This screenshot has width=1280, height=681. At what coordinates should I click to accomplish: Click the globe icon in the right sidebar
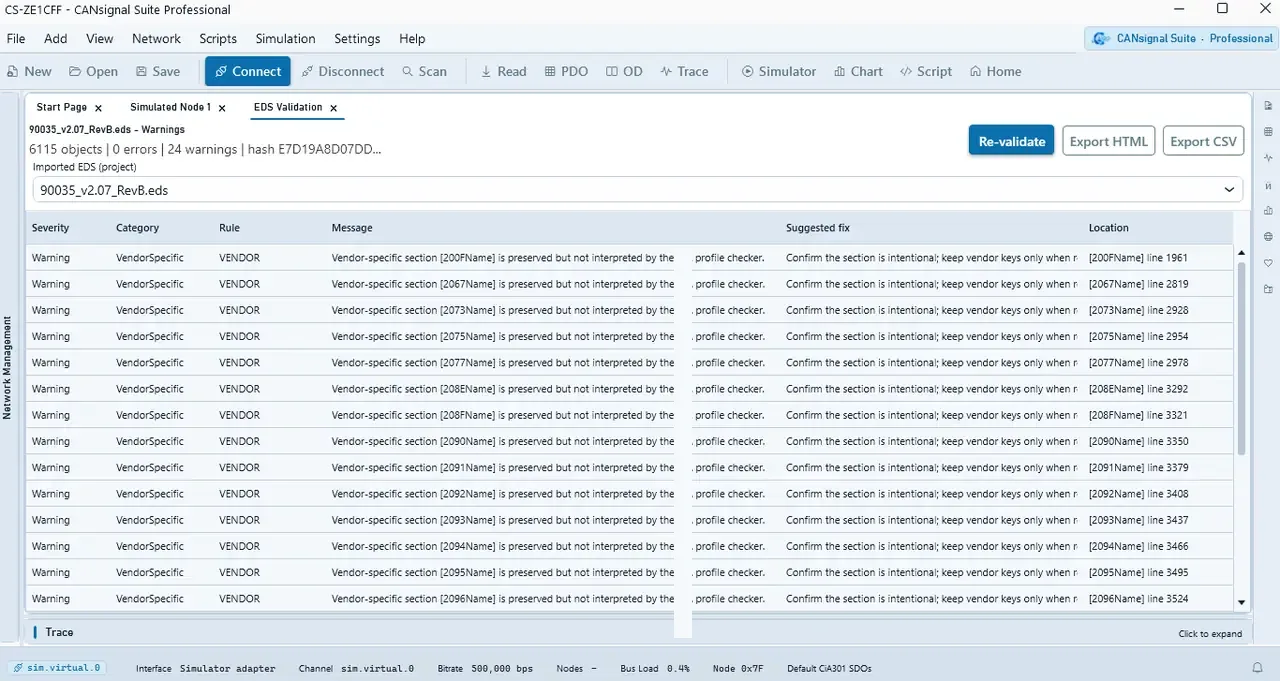(x=1268, y=237)
